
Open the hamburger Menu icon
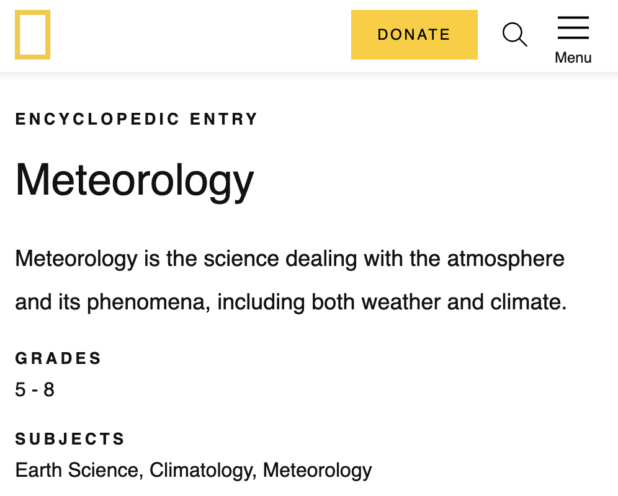pyautogui.click(x=573, y=28)
